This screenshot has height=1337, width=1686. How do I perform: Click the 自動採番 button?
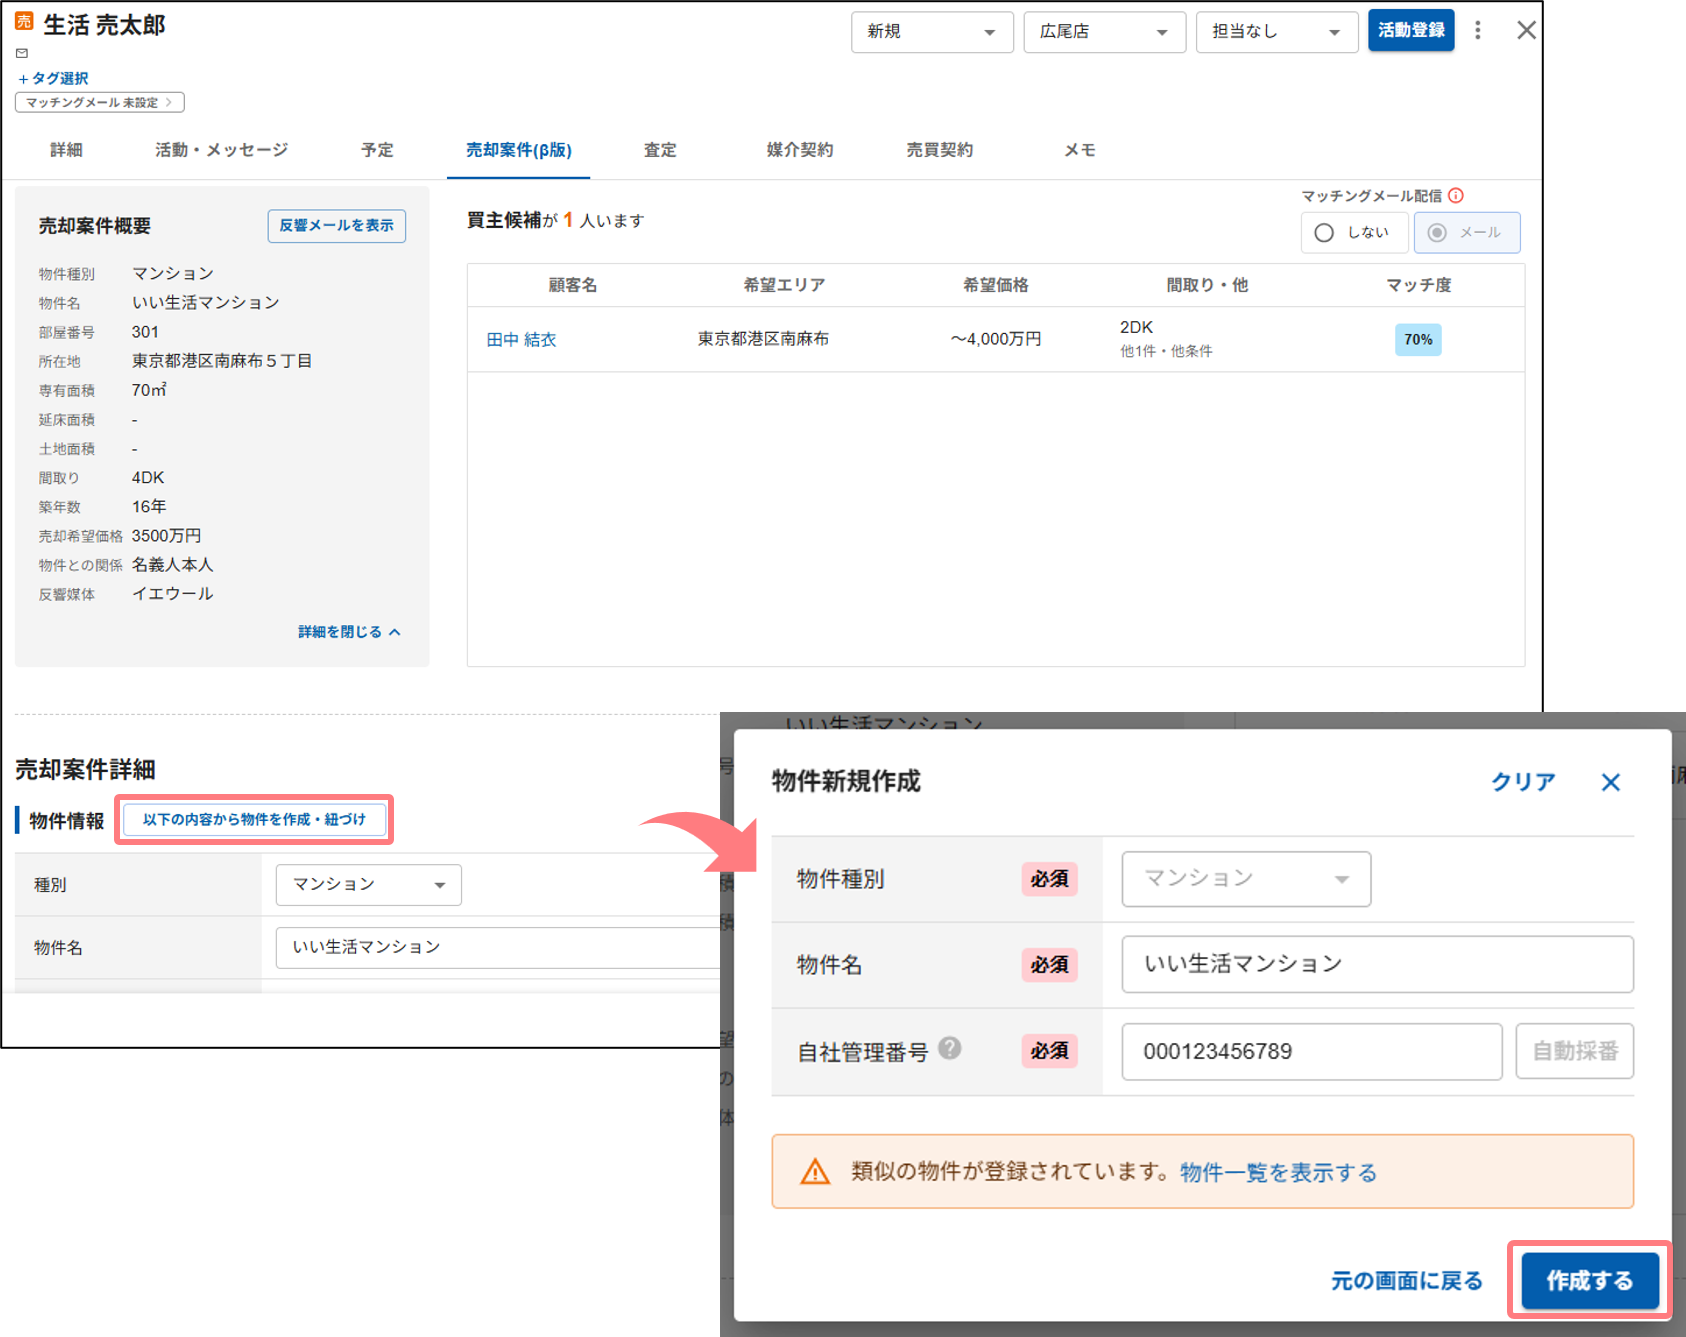pos(1574,1051)
